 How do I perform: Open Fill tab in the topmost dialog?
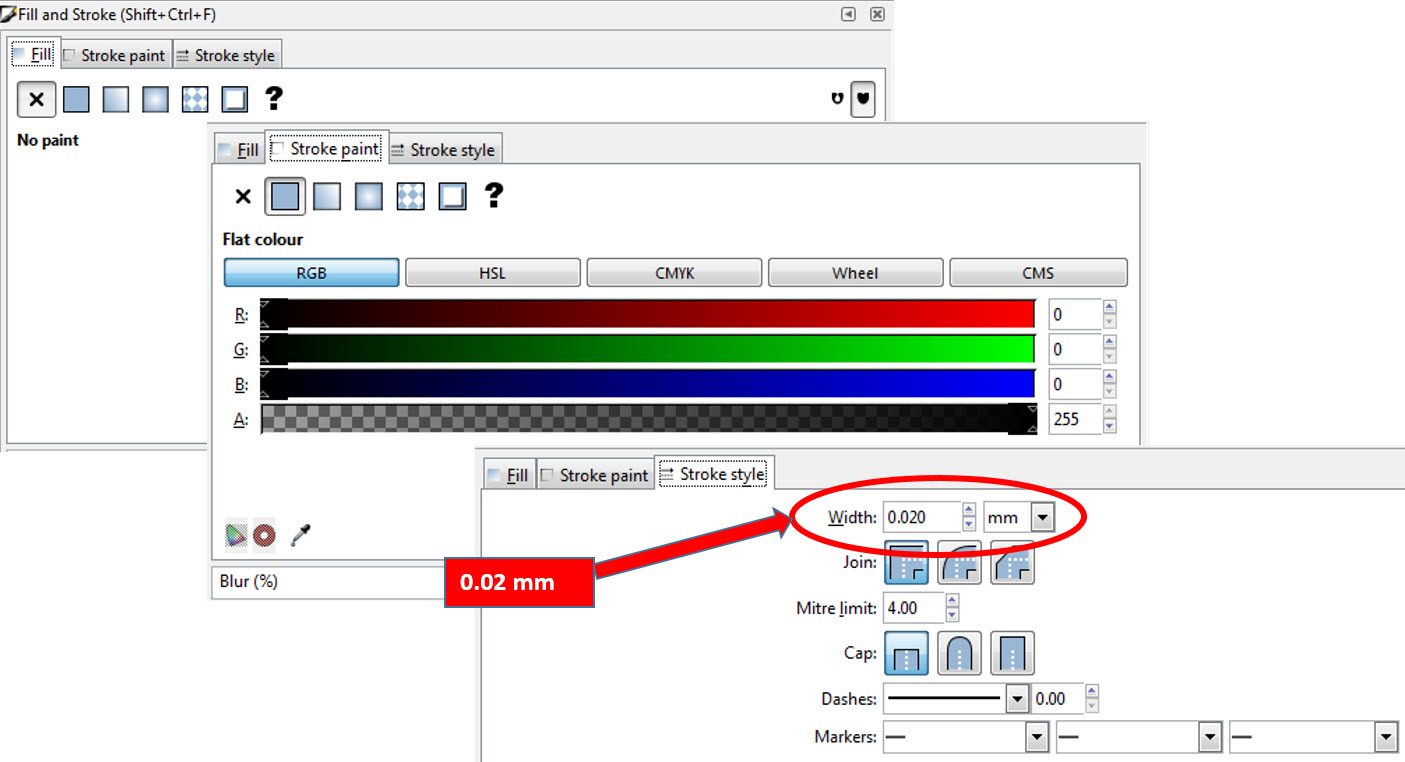32,54
